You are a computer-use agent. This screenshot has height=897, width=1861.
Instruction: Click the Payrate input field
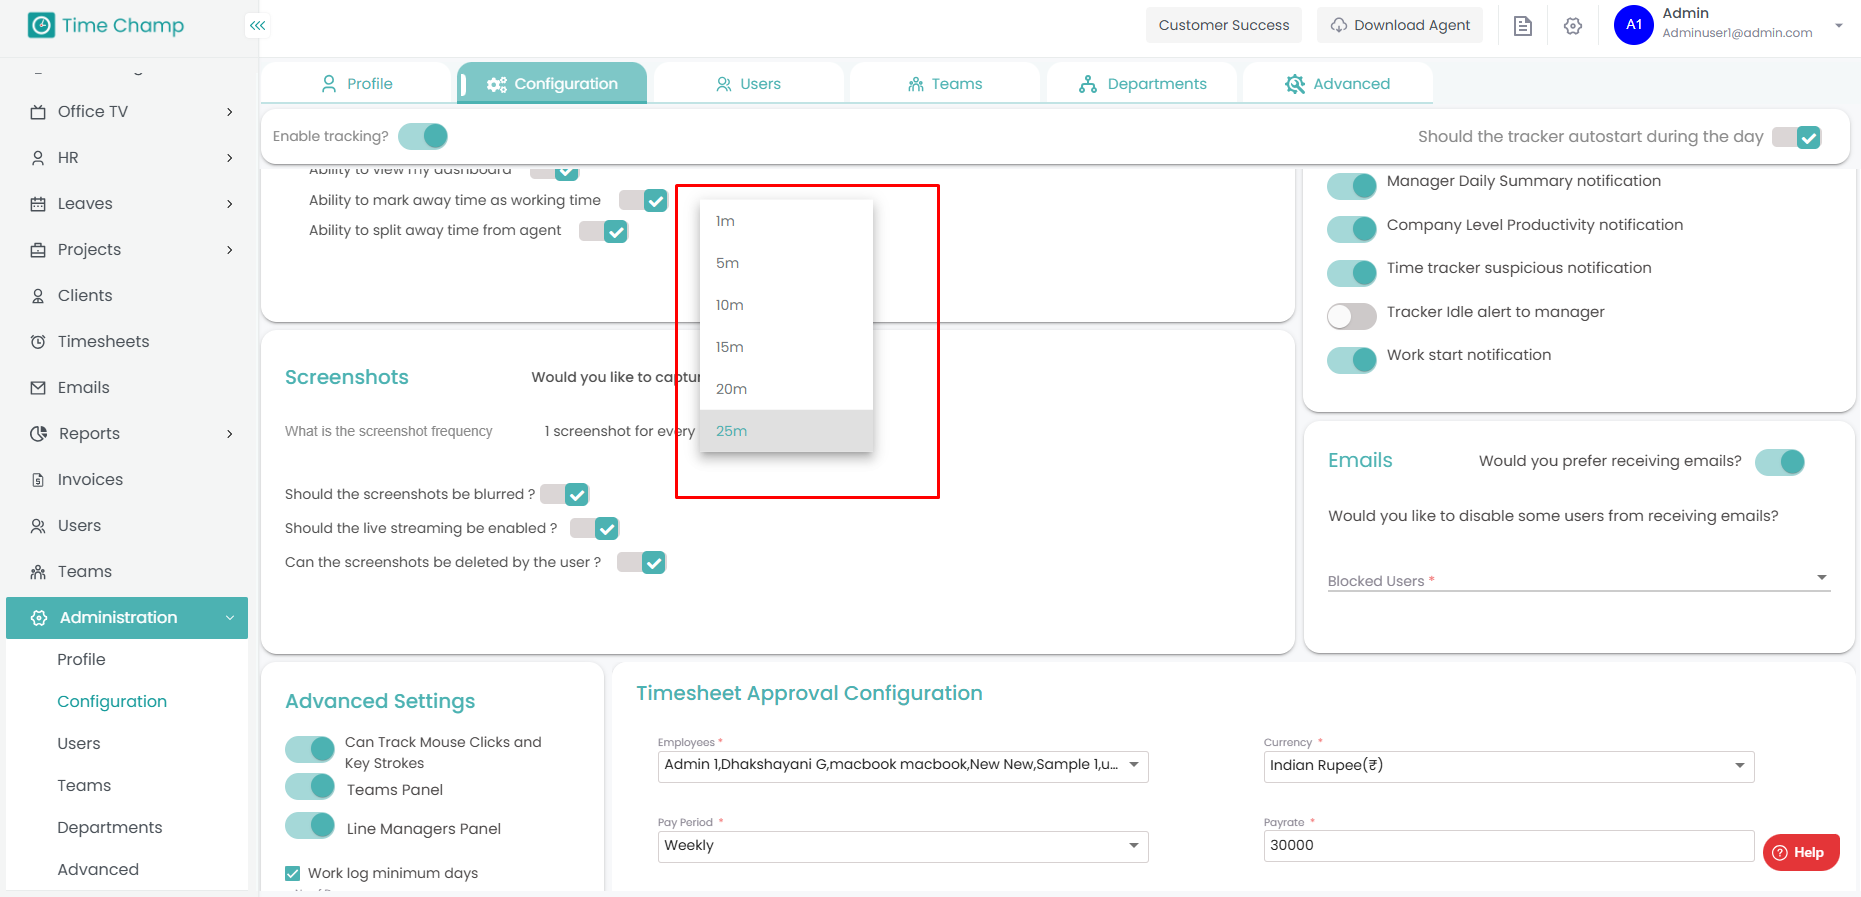tap(1509, 846)
